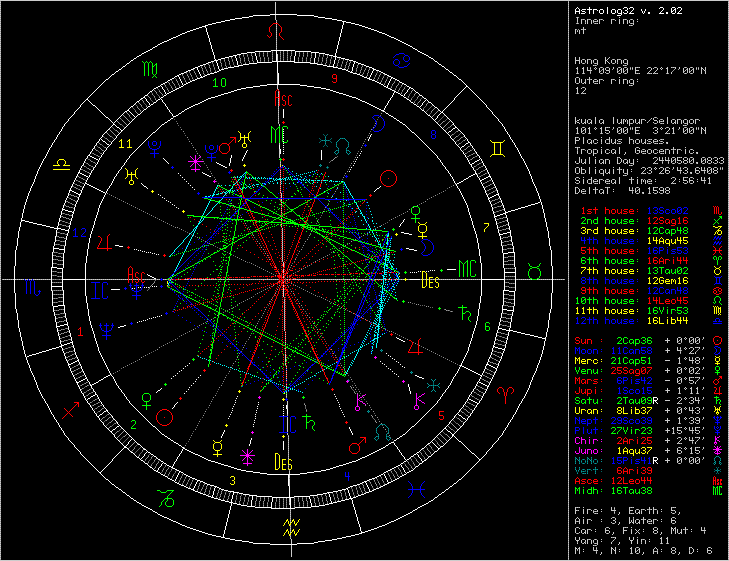Click the Gemini glyph on the outer ring
The height and width of the screenshot is (561, 729).
click(x=496, y=151)
